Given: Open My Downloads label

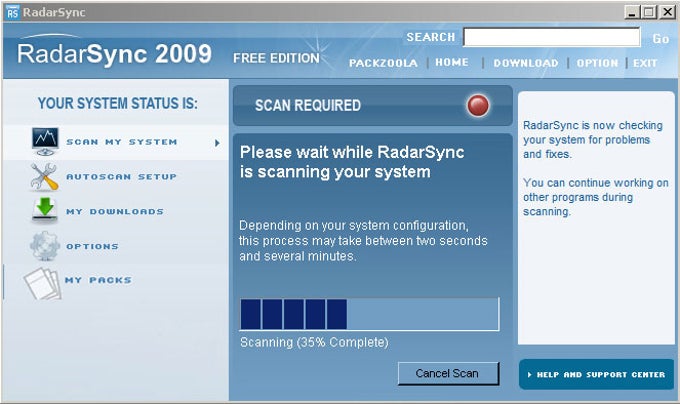Looking at the screenshot, I should click(115, 212).
